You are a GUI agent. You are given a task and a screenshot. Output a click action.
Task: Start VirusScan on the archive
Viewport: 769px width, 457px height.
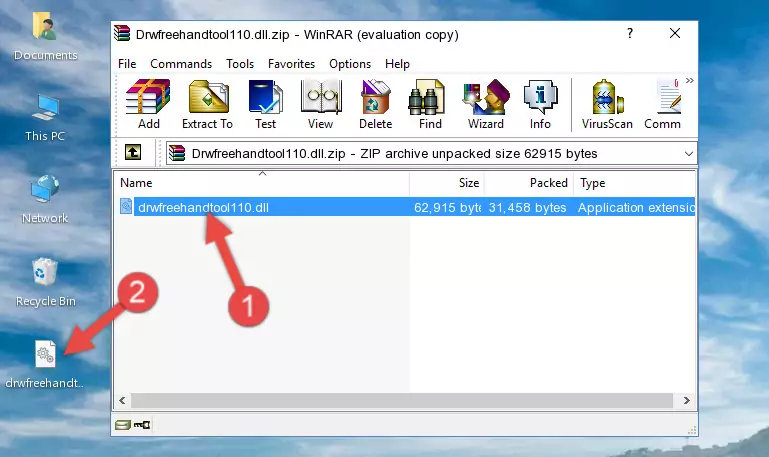[607, 104]
